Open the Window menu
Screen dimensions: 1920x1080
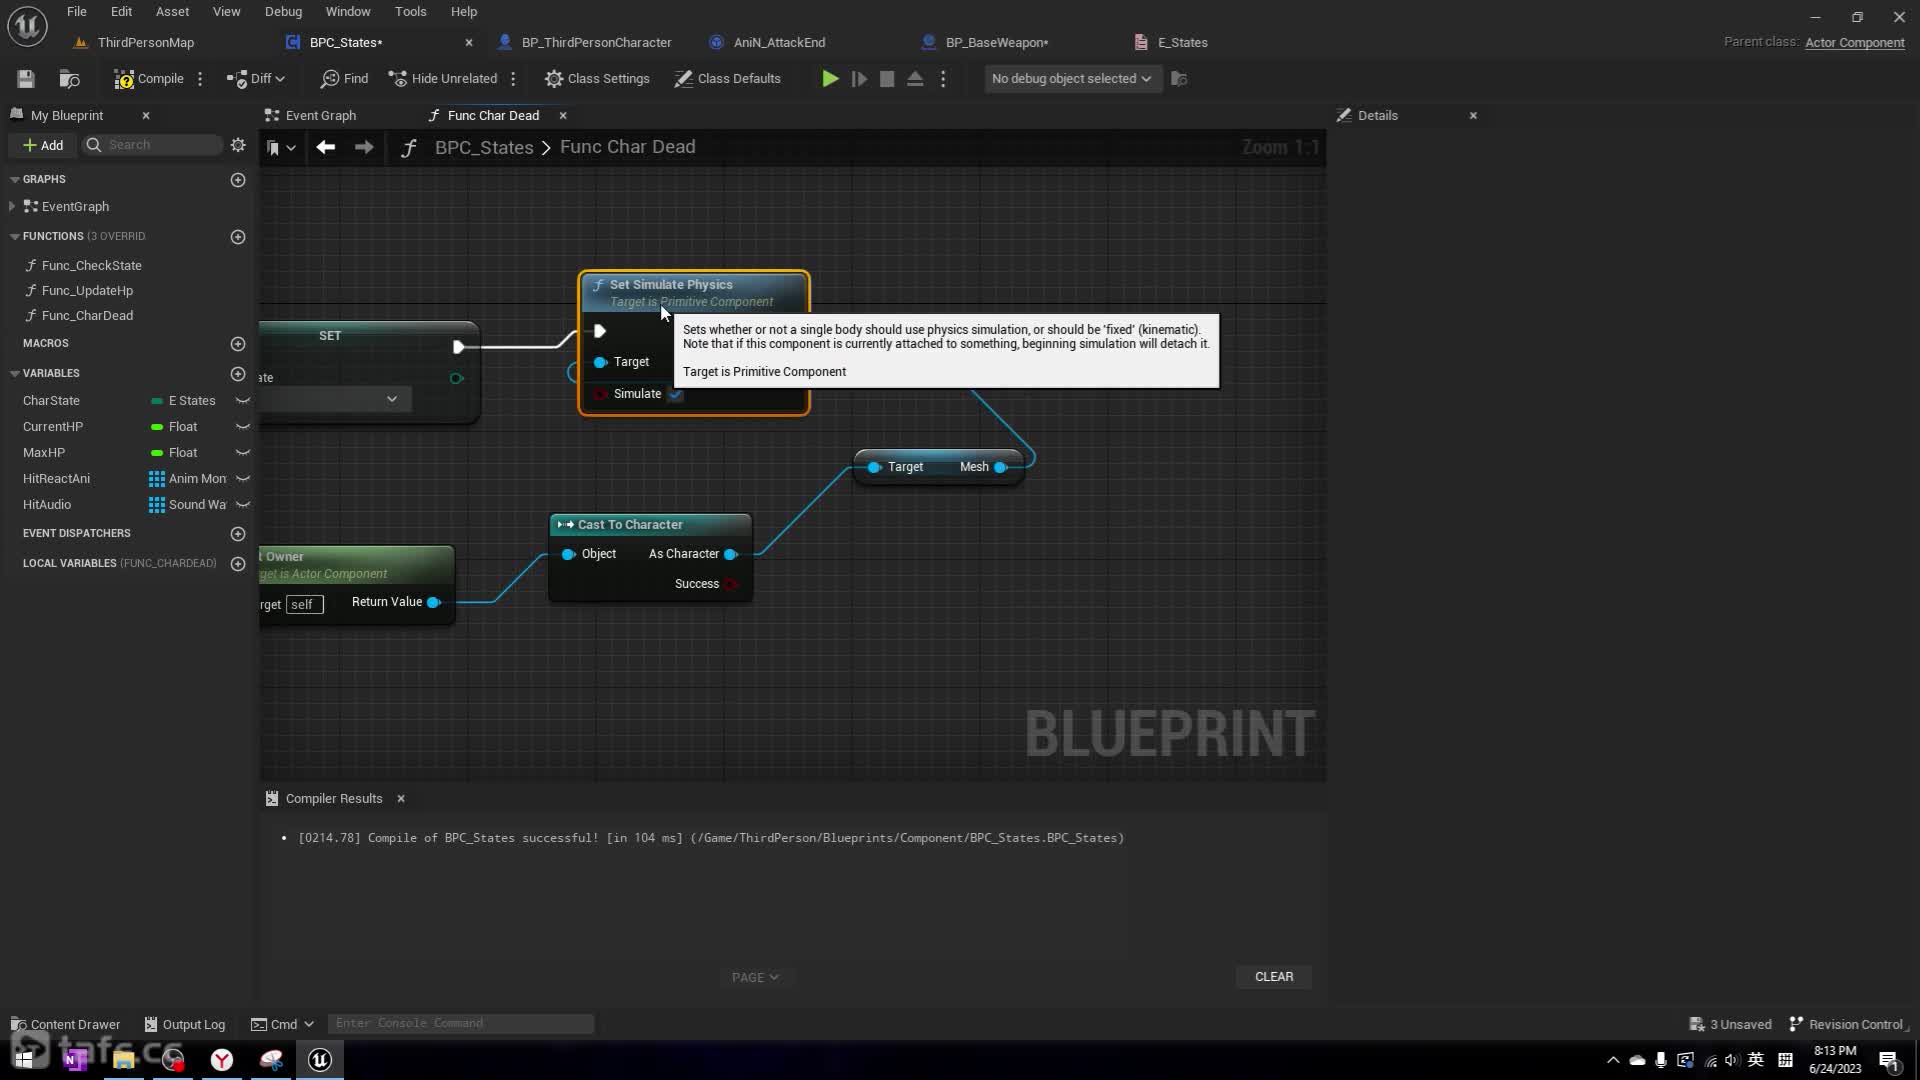click(347, 12)
